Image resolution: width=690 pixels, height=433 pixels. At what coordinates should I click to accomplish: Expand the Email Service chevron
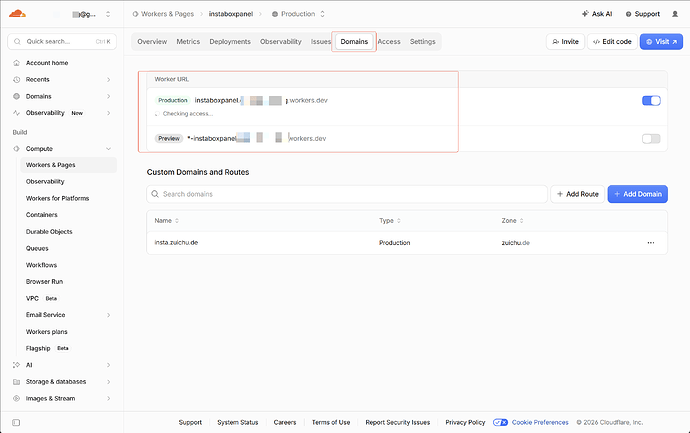[x=108, y=315]
